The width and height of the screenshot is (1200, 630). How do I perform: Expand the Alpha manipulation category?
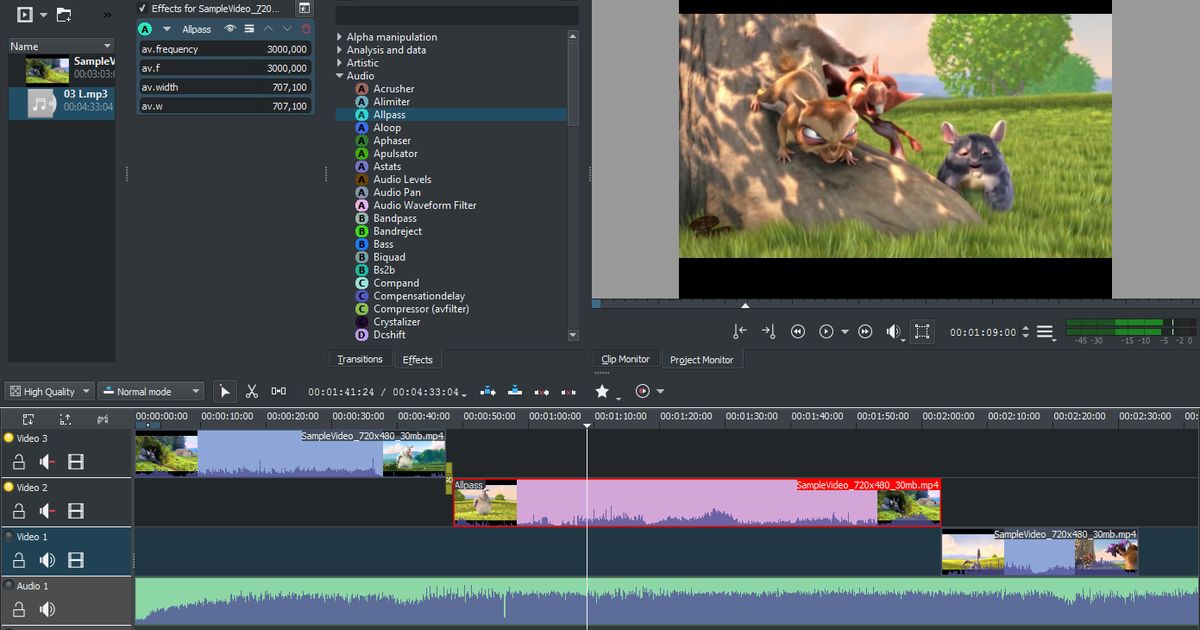340,37
